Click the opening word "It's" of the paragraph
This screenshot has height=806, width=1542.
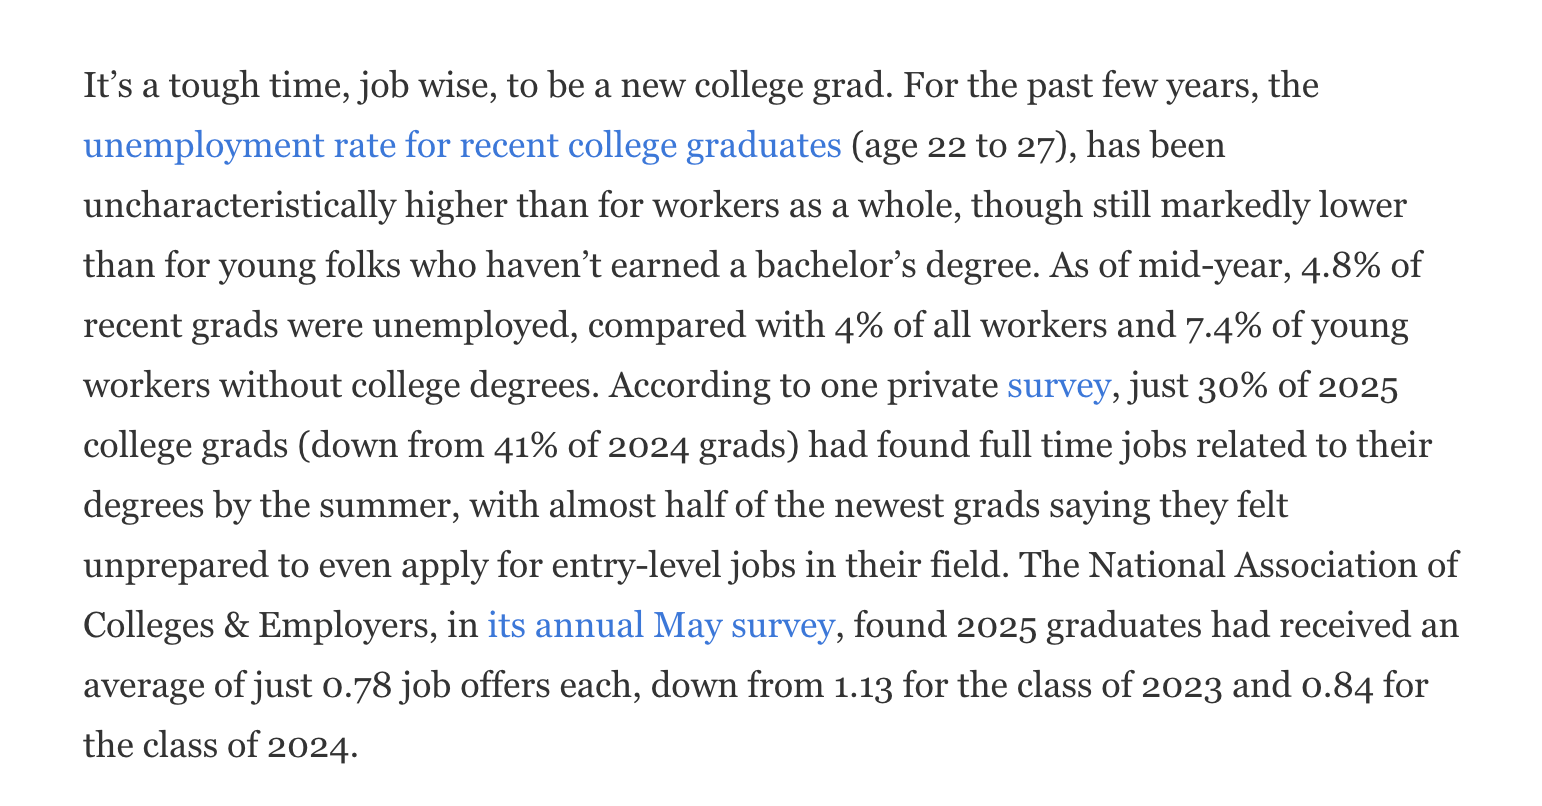[109, 86]
